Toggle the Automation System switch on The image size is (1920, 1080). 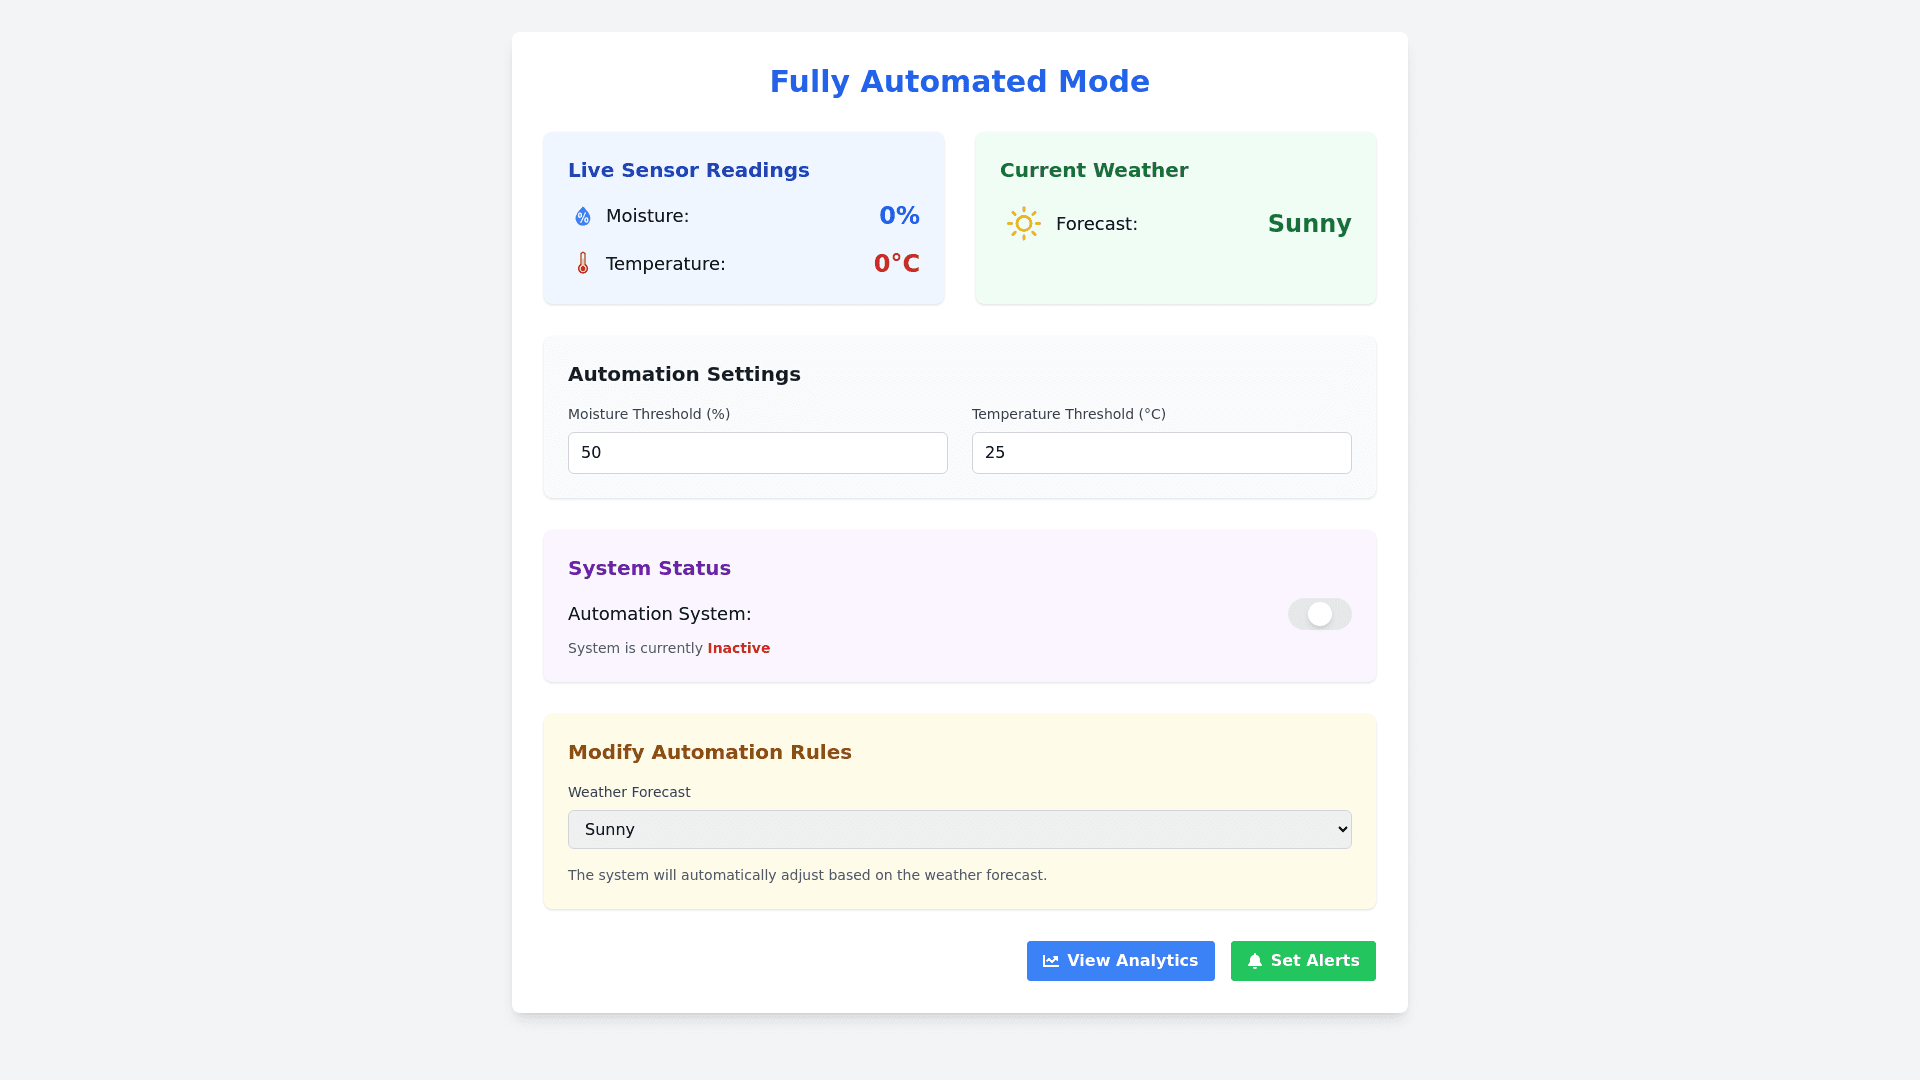1320,614
